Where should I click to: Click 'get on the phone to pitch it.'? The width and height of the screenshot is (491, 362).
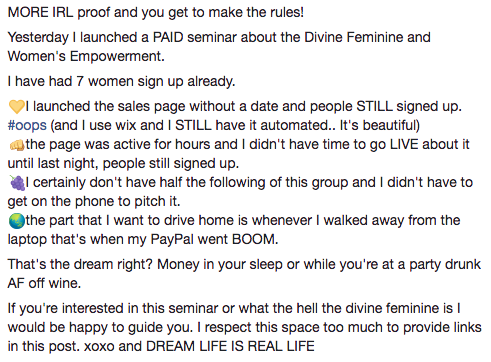coord(94,202)
